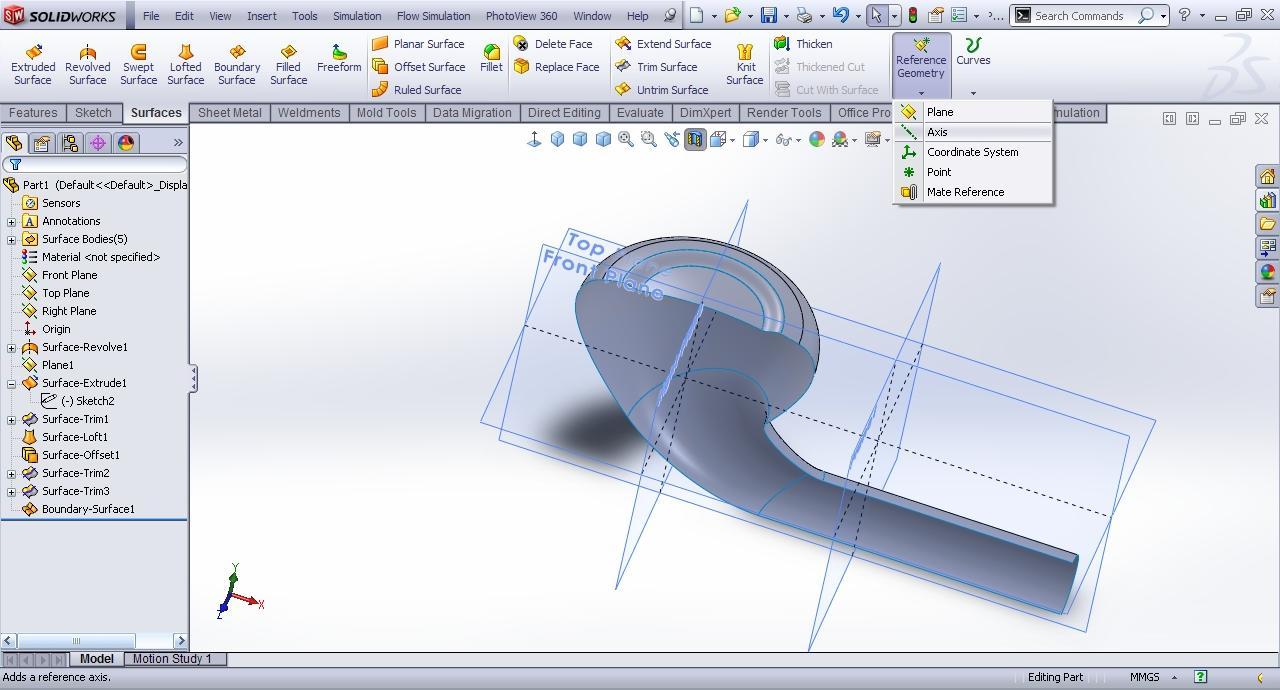This screenshot has height=690, width=1280.
Task: Collapse the Surface-Extrude1 feature
Action: tap(11, 383)
